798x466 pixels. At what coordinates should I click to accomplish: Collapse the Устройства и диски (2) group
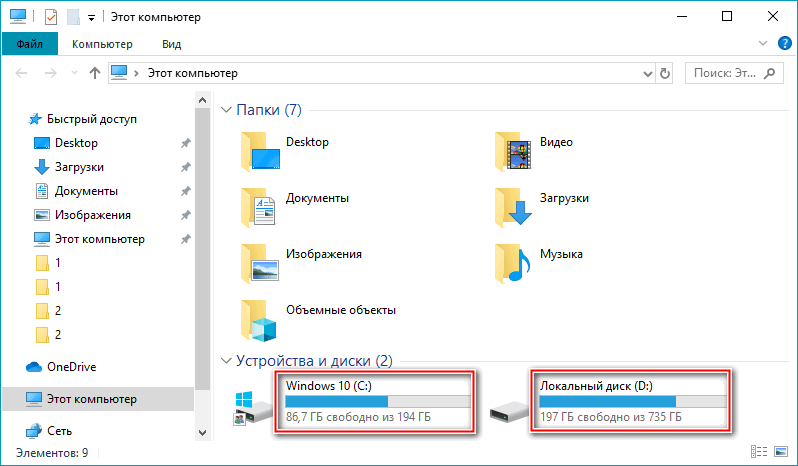click(x=226, y=361)
